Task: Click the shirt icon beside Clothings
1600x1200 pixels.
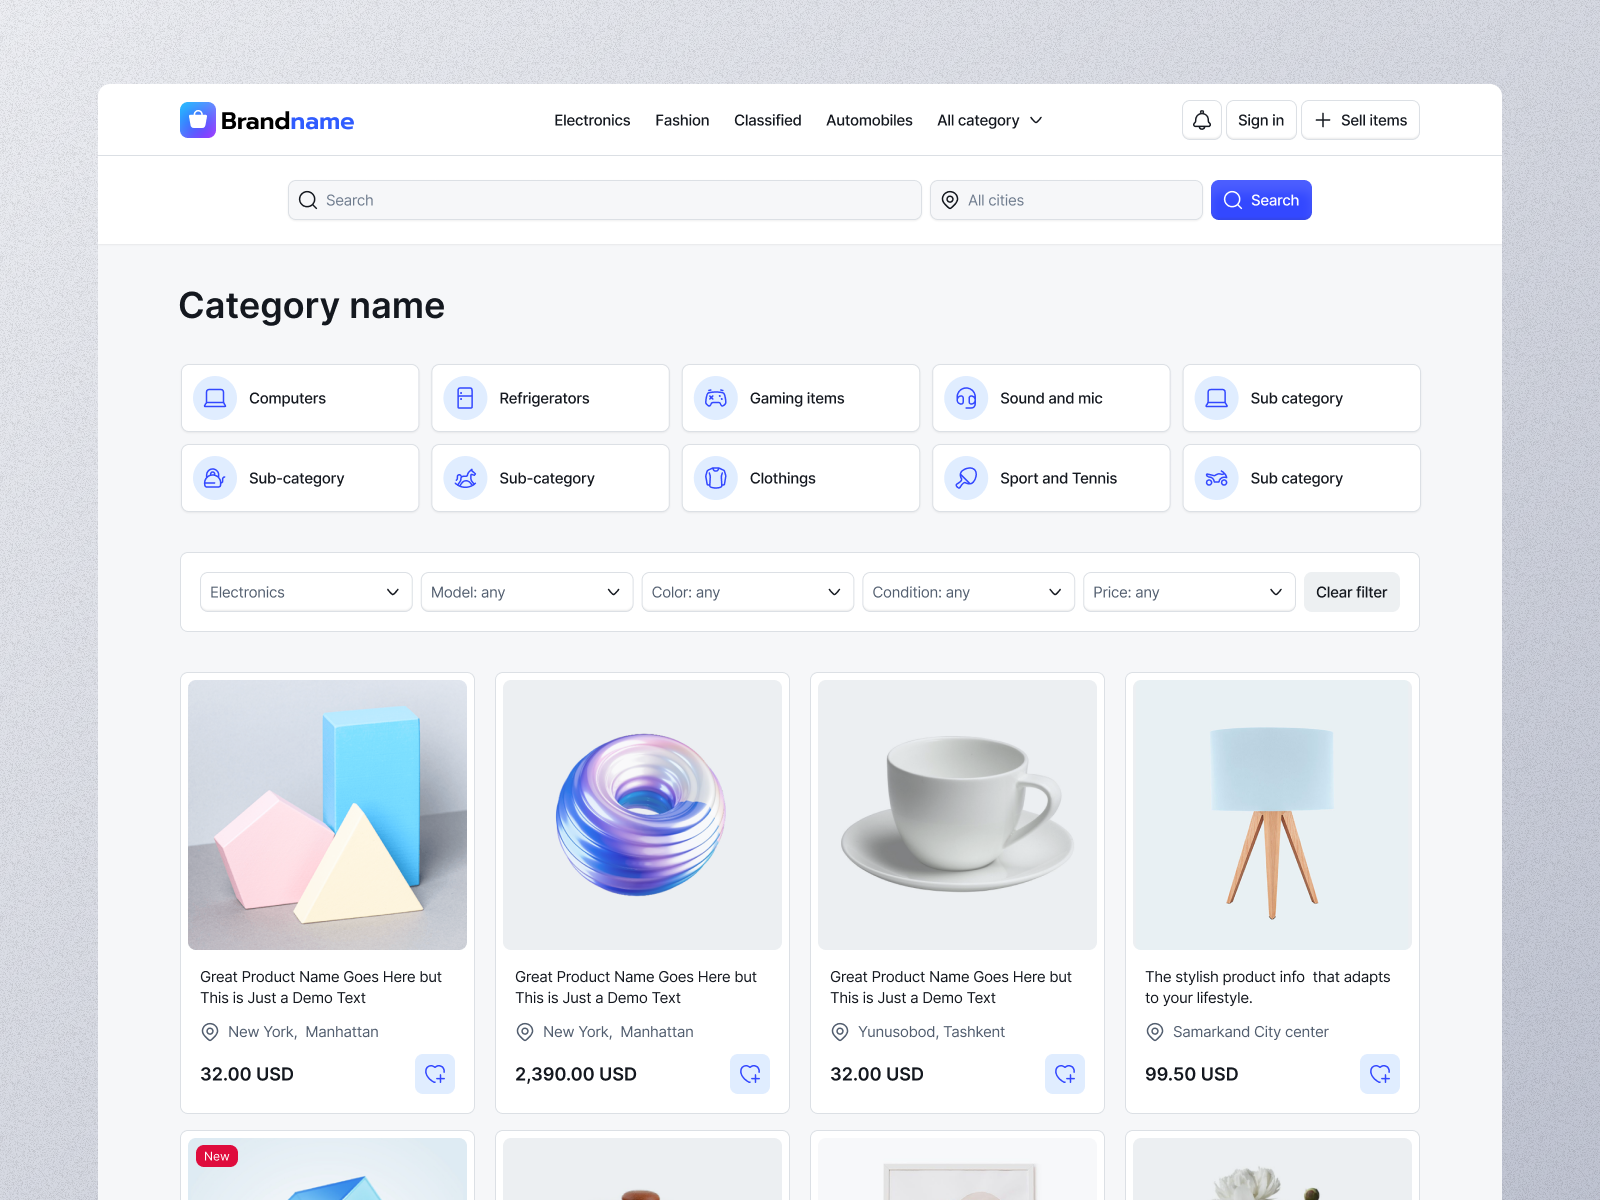Action: point(716,478)
